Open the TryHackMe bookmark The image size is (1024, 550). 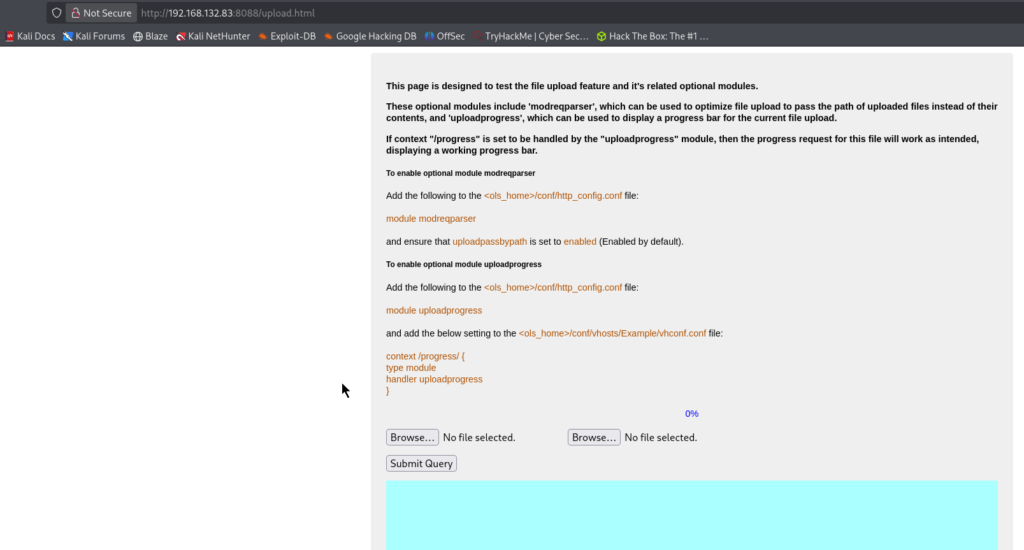coord(531,36)
